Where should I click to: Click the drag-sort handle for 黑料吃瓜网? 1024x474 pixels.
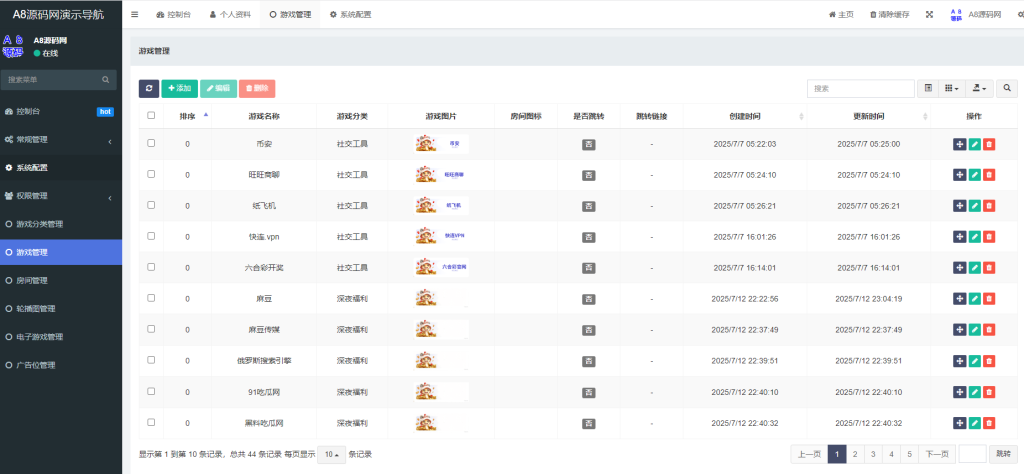pos(959,423)
